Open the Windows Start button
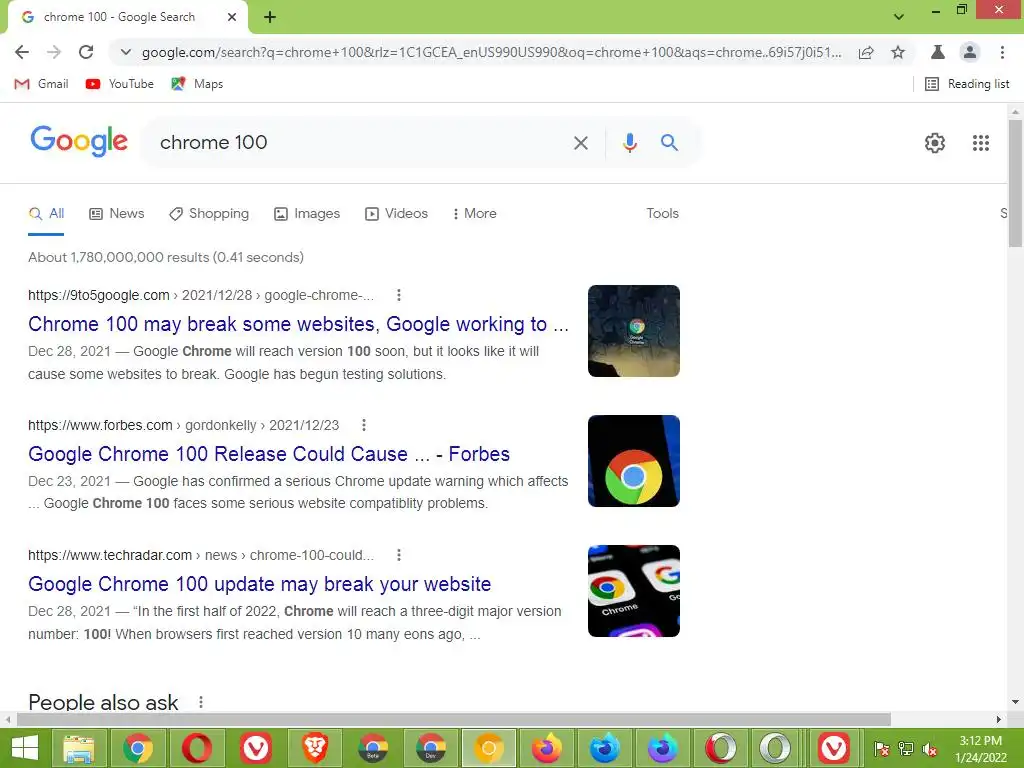The height and width of the screenshot is (768, 1024). 24,748
